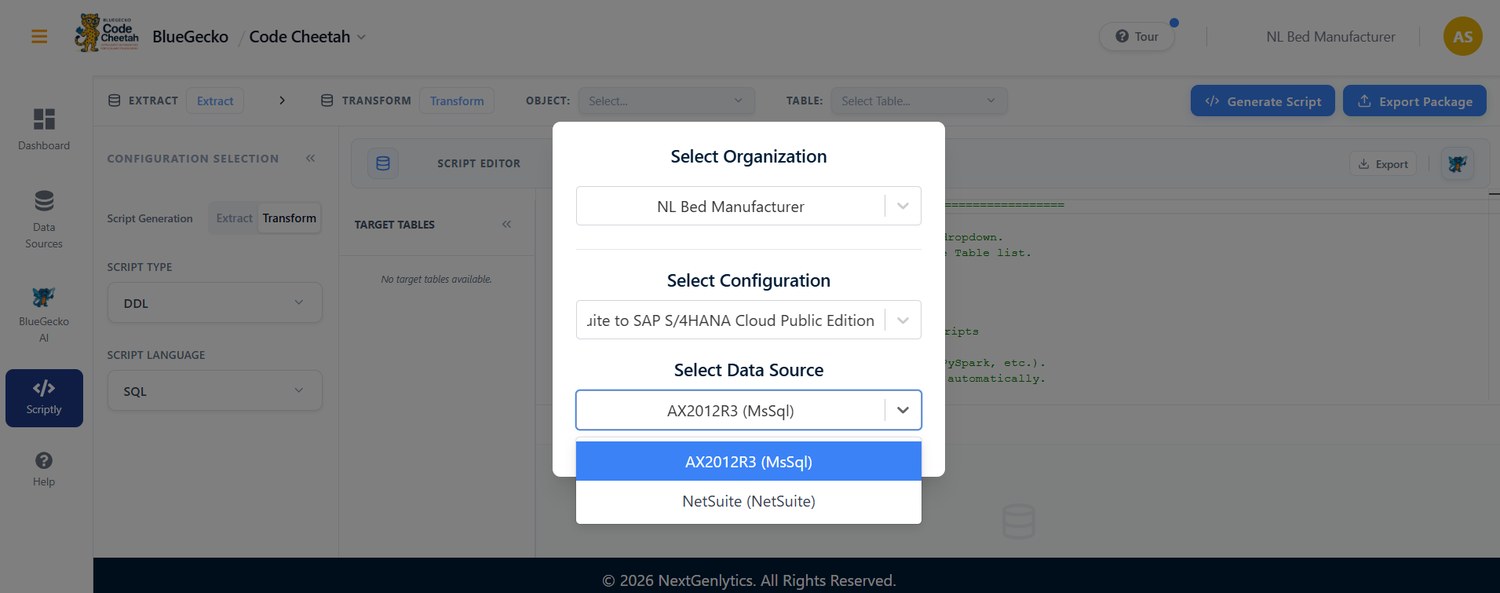Open the Help sidebar item
The image size is (1500, 593).
click(44, 469)
